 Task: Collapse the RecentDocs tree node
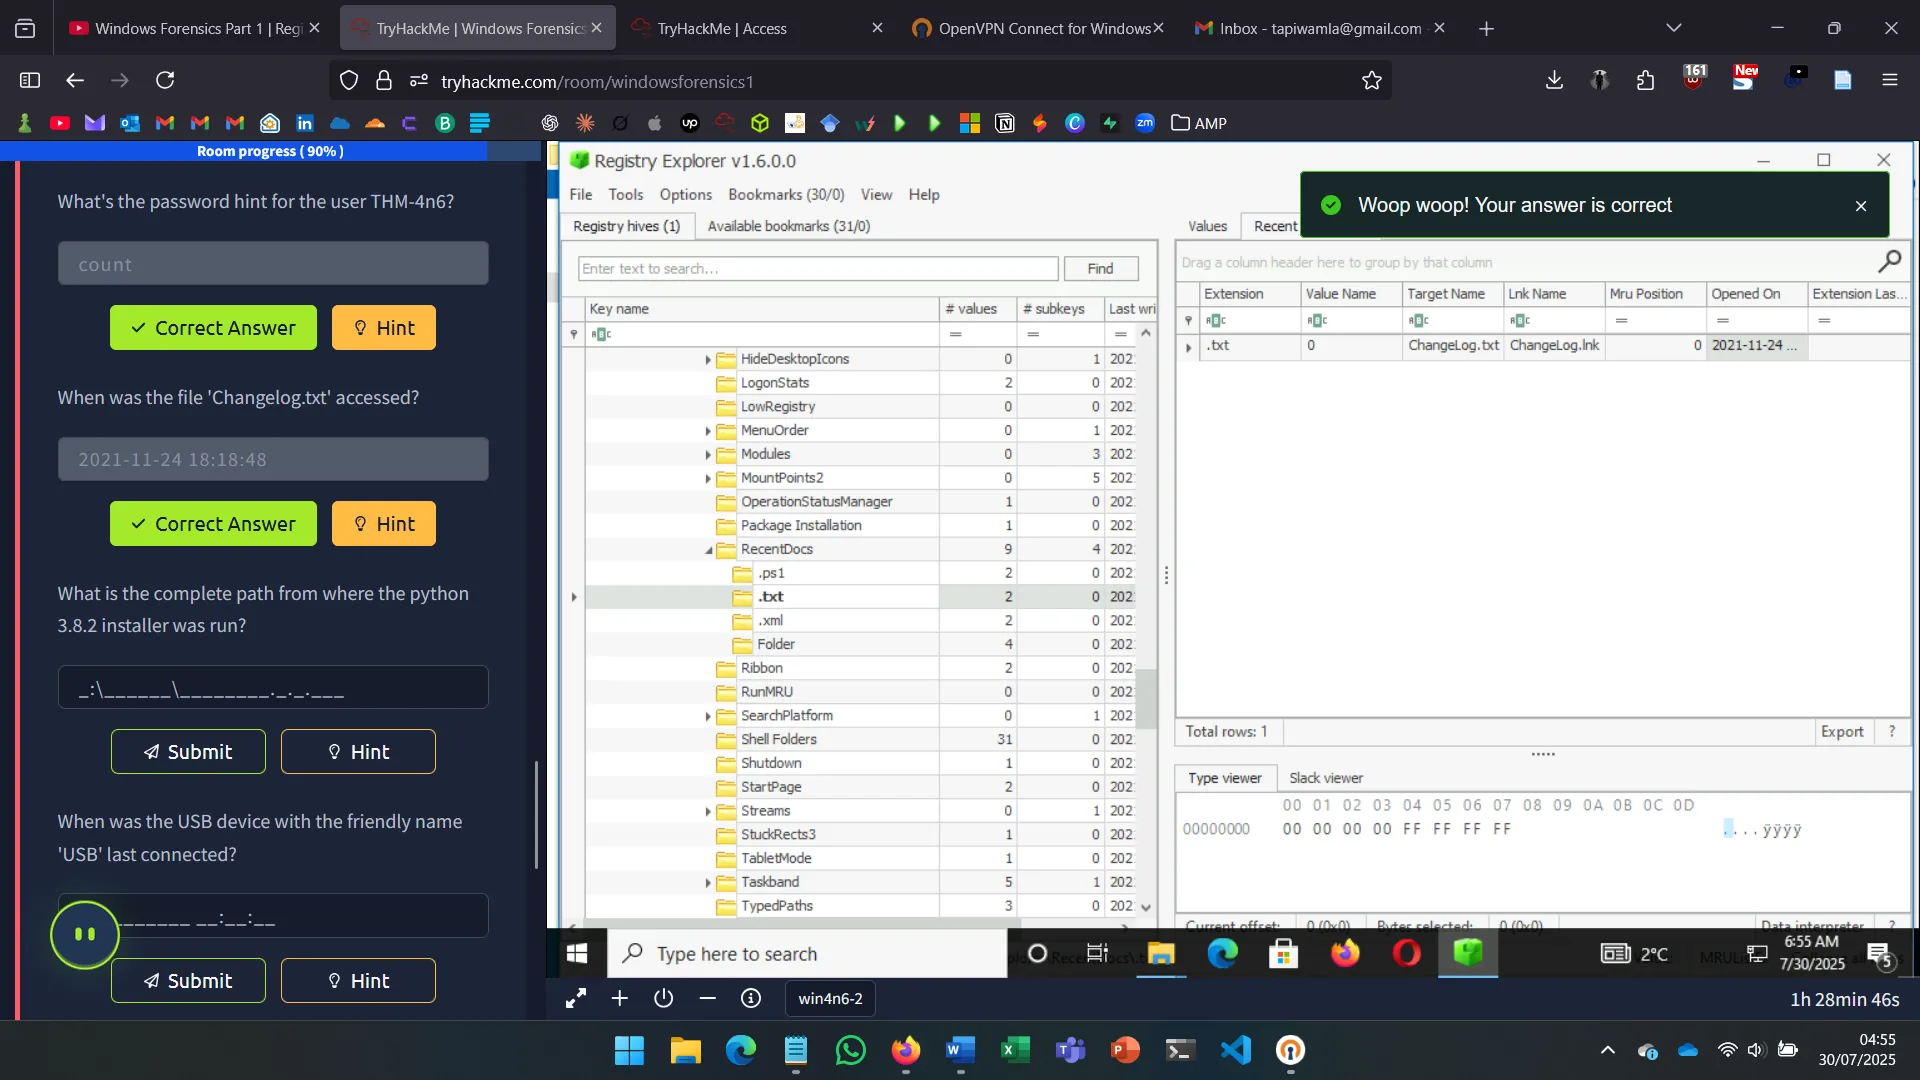[x=708, y=550]
